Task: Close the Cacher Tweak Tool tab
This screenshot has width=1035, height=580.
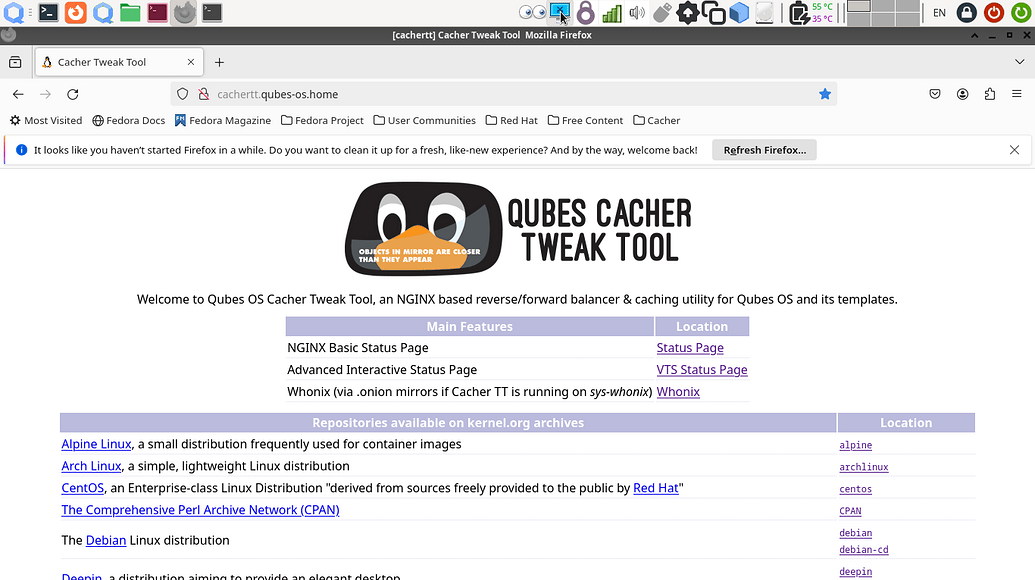Action: click(x=191, y=62)
